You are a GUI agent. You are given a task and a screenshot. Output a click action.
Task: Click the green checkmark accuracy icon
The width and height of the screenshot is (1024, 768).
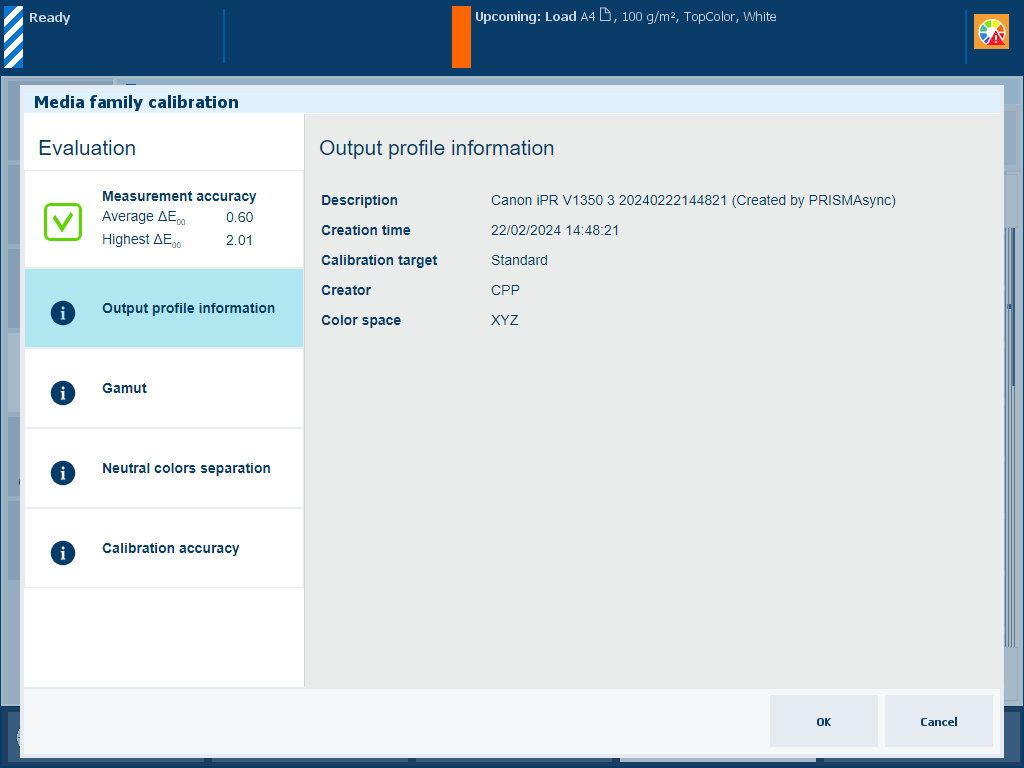(62, 221)
